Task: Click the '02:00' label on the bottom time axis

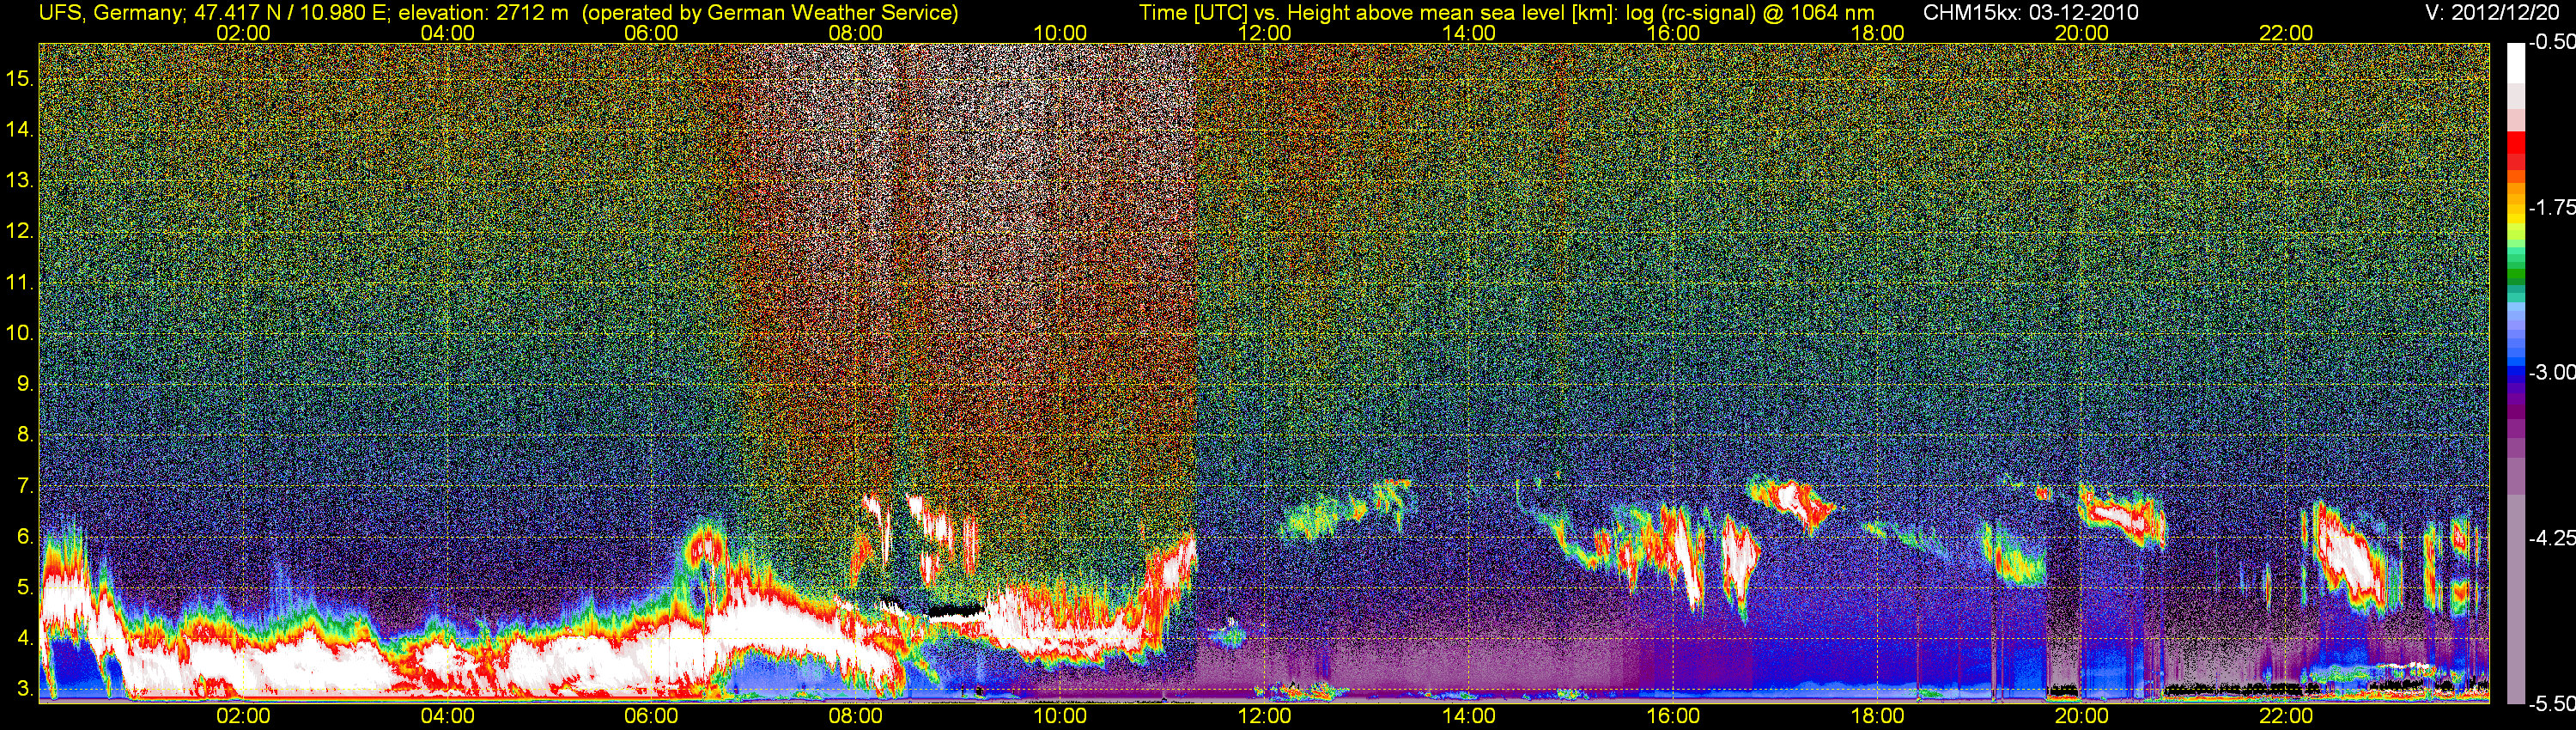Action: pyautogui.click(x=243, y=716)
